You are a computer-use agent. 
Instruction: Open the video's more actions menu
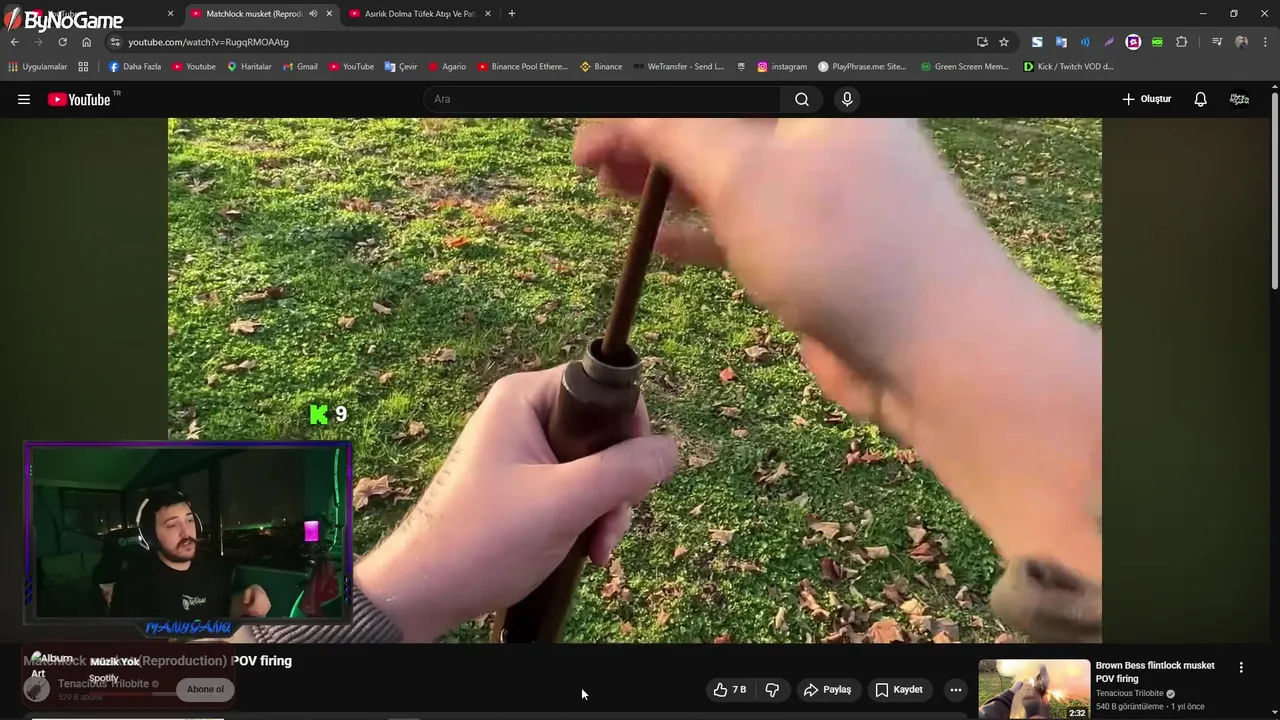(956, 689)
